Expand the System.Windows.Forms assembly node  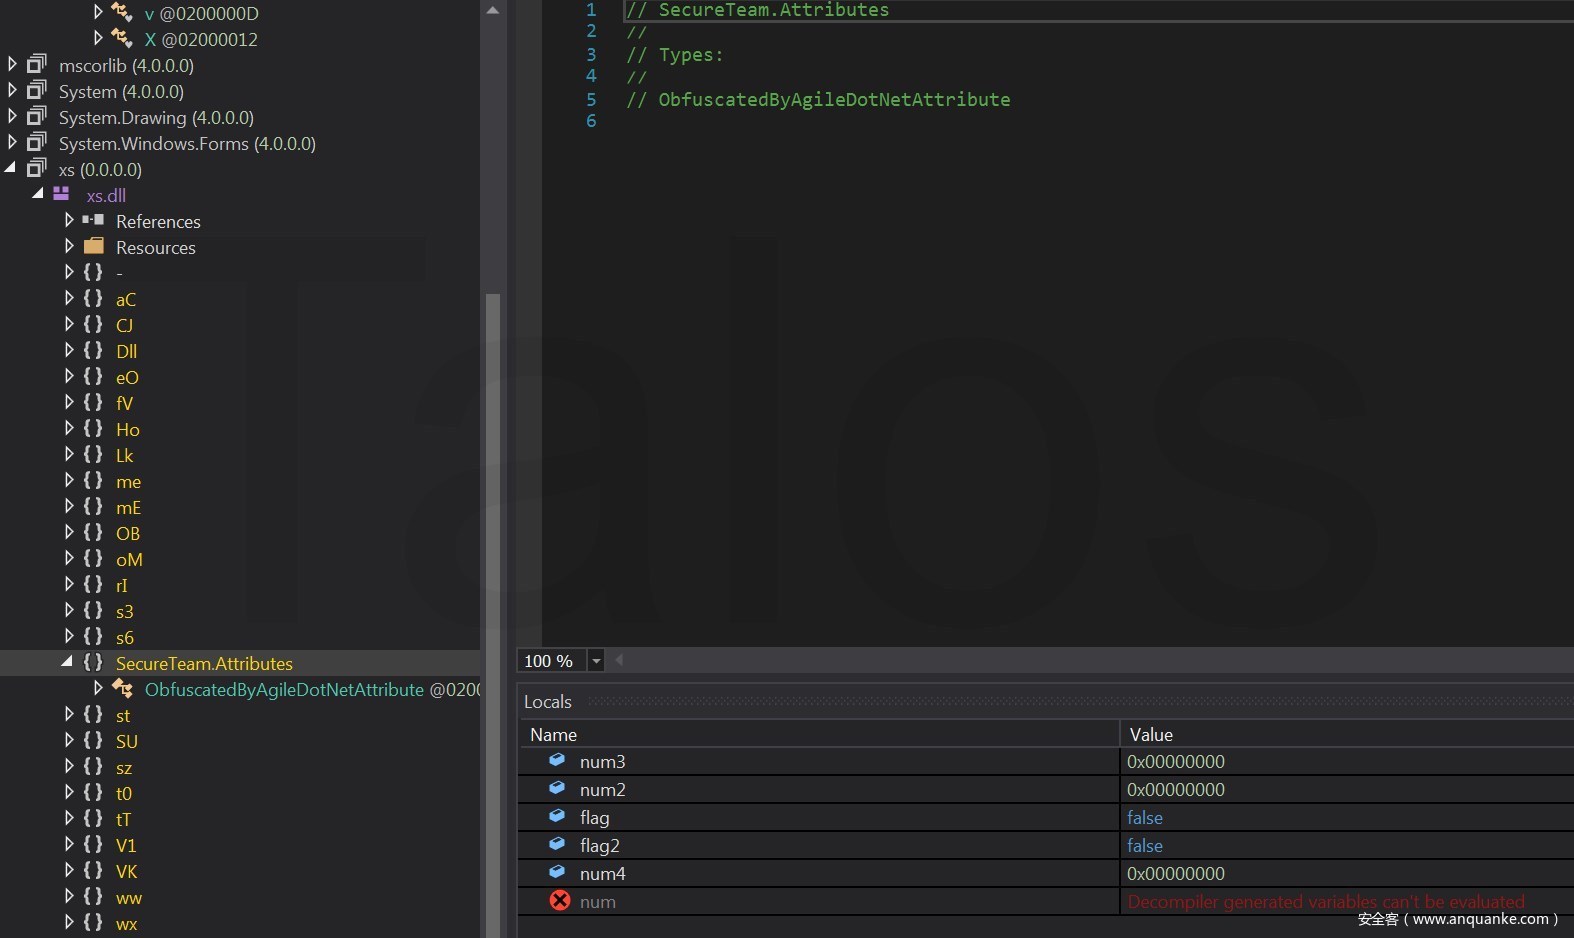tap(12, 142)
